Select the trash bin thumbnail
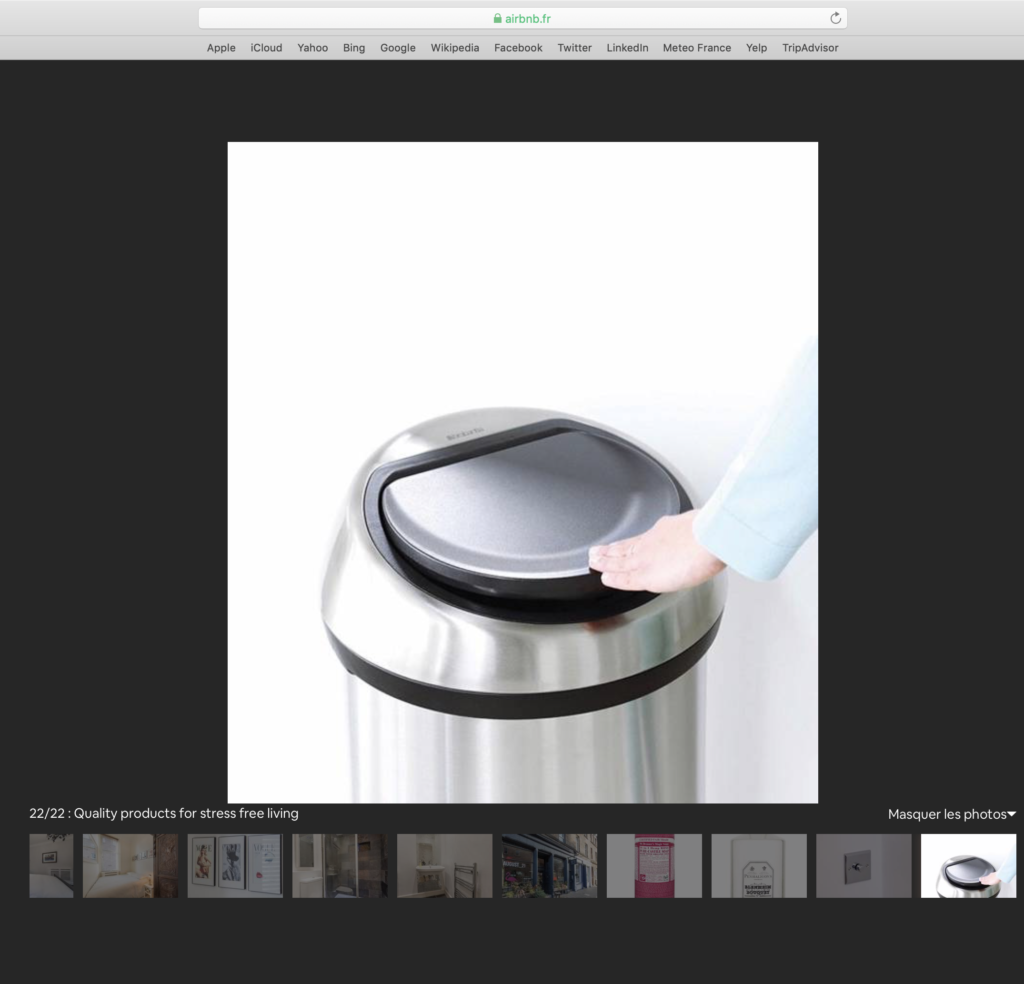The image size is (1024, 984). 967,865
